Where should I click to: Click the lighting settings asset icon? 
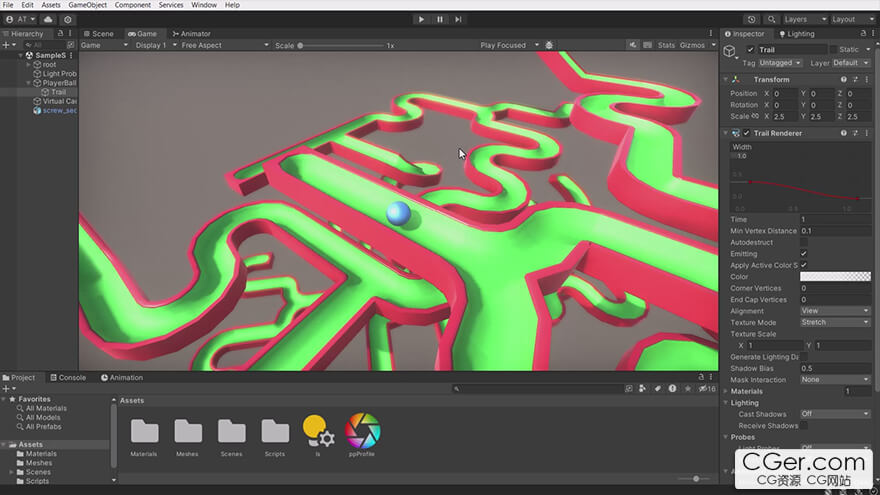point(318,431)
